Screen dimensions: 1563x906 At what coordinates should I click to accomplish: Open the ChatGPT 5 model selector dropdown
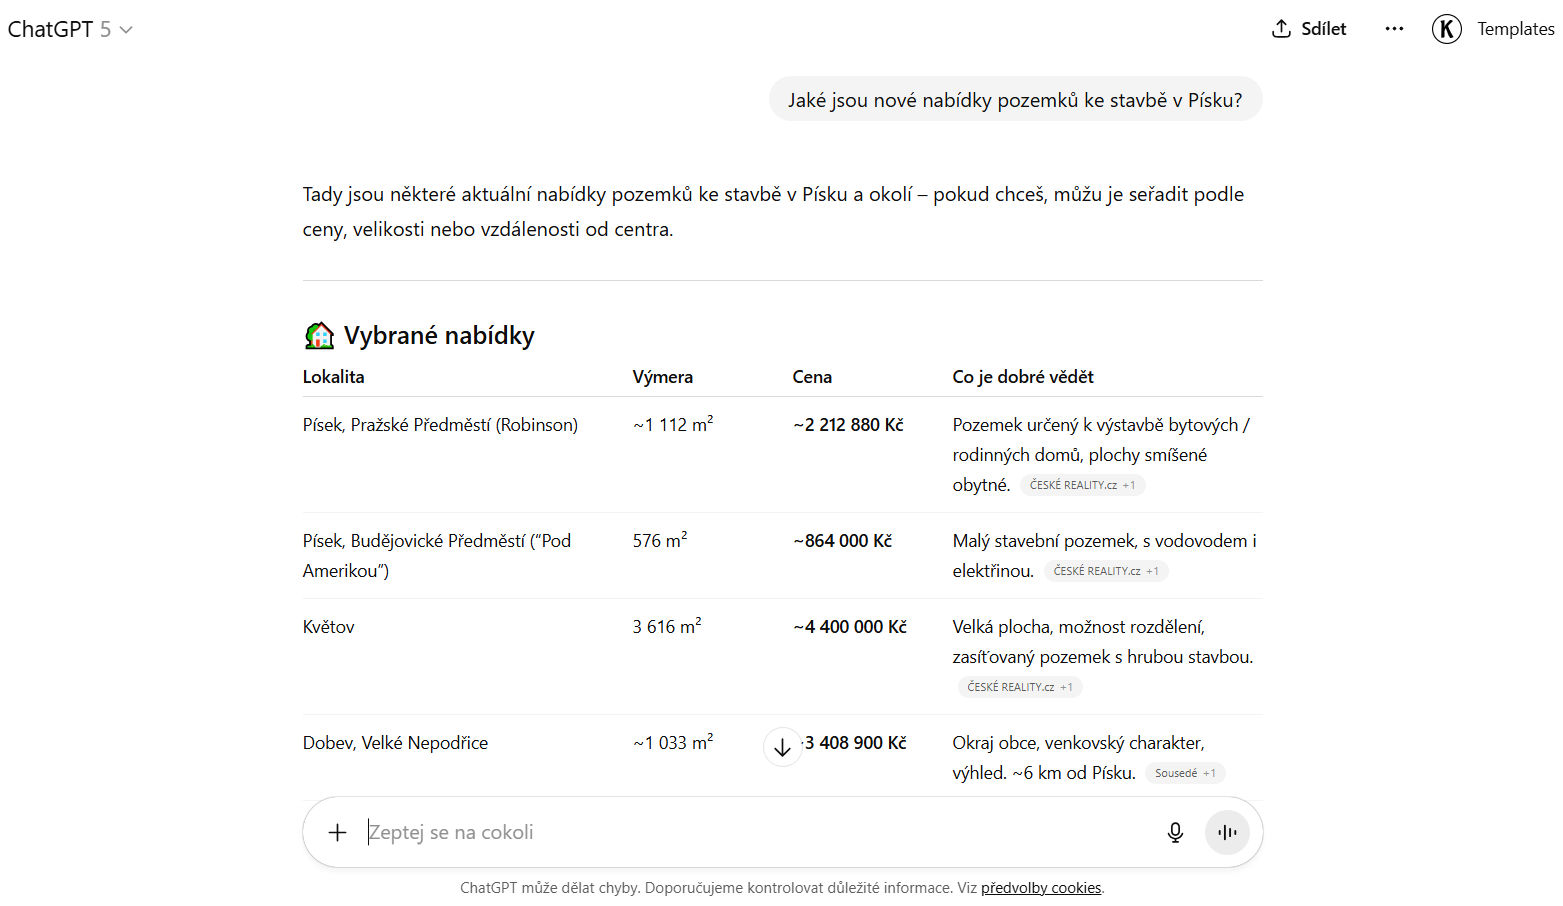click(60, 29)
